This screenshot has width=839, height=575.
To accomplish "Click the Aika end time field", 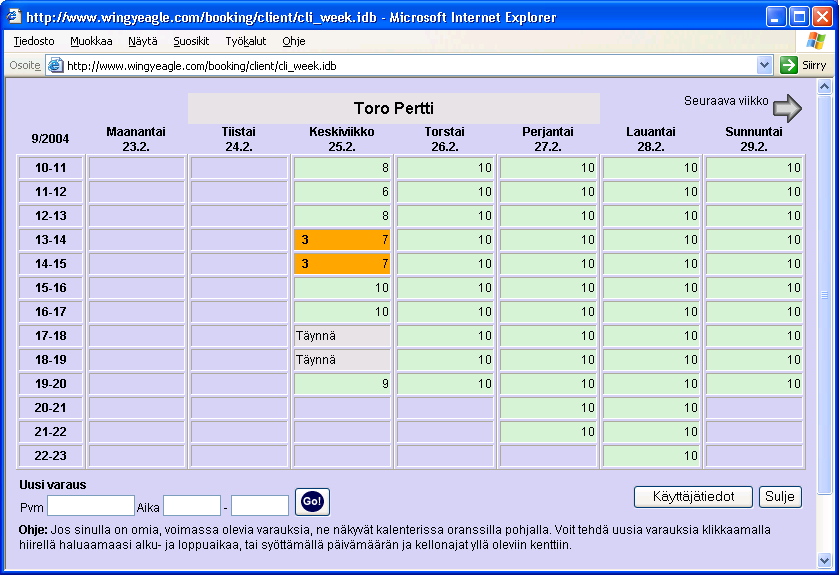I will pyautogui.click(x=260, y=506).
